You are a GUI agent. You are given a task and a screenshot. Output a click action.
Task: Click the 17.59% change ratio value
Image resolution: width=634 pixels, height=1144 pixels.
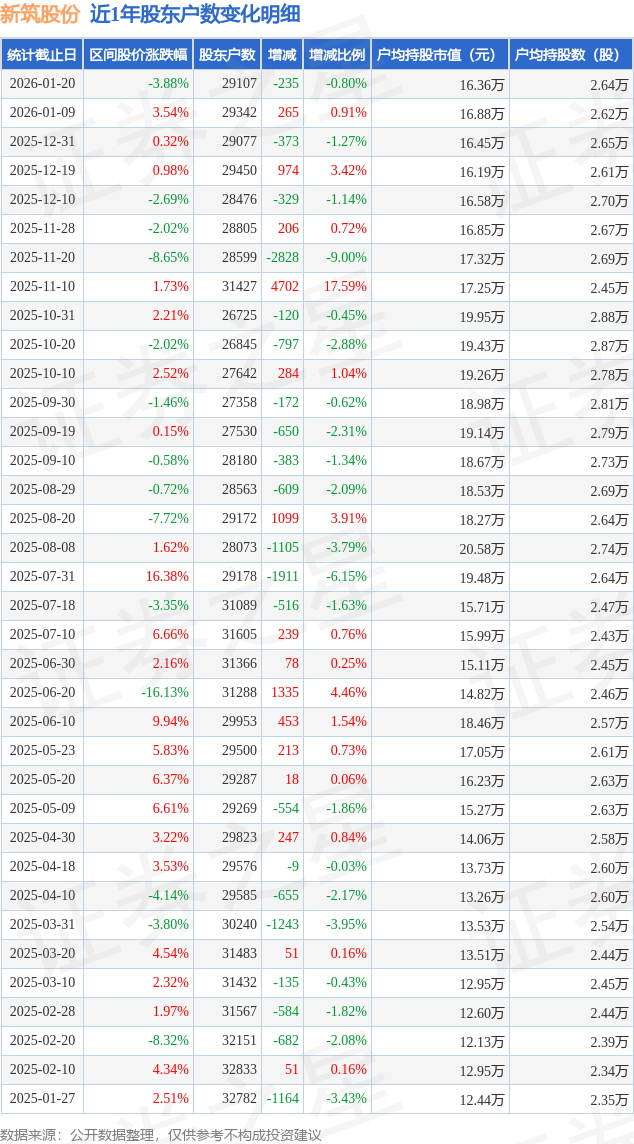[x=345, y=287]
